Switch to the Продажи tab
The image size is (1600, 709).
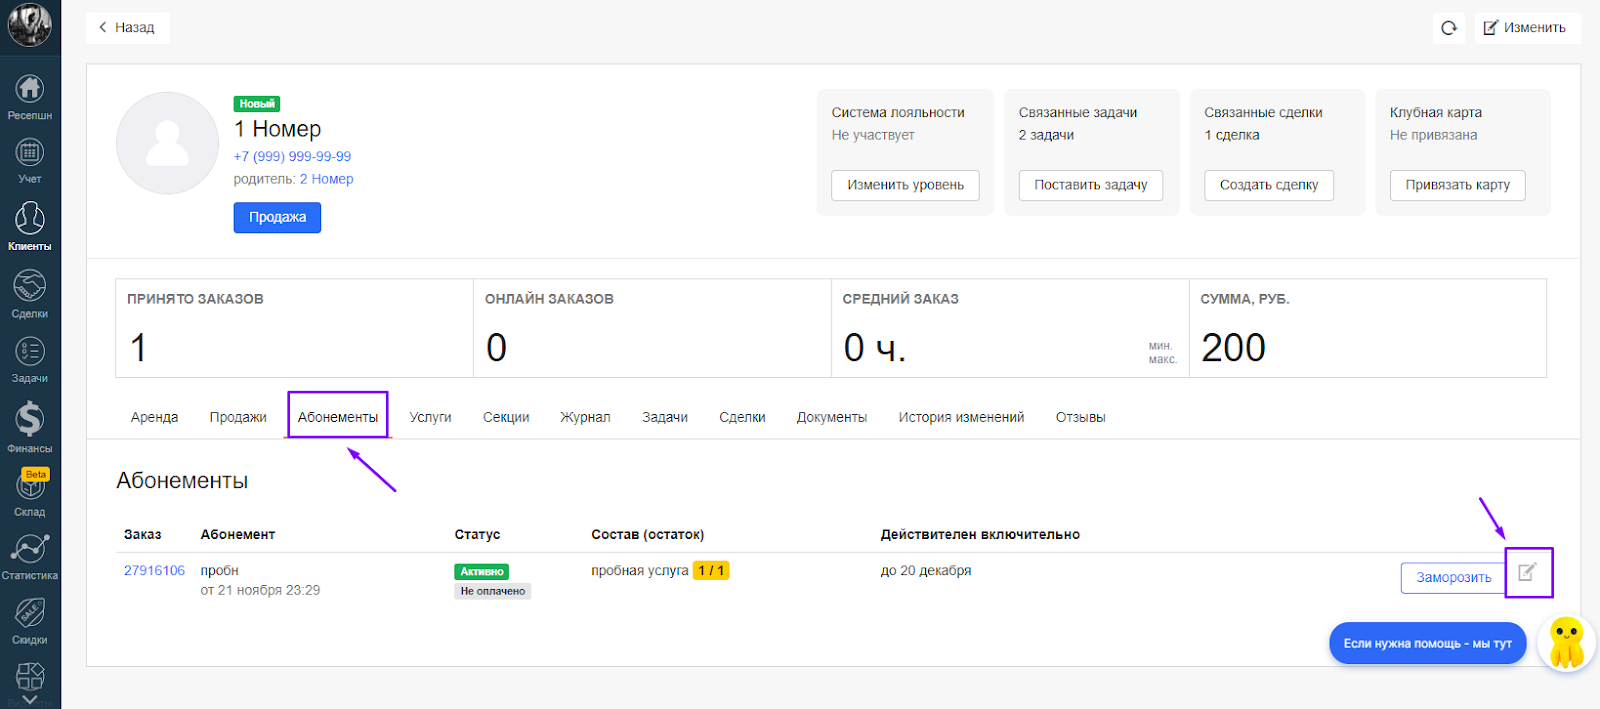point(238,417)
